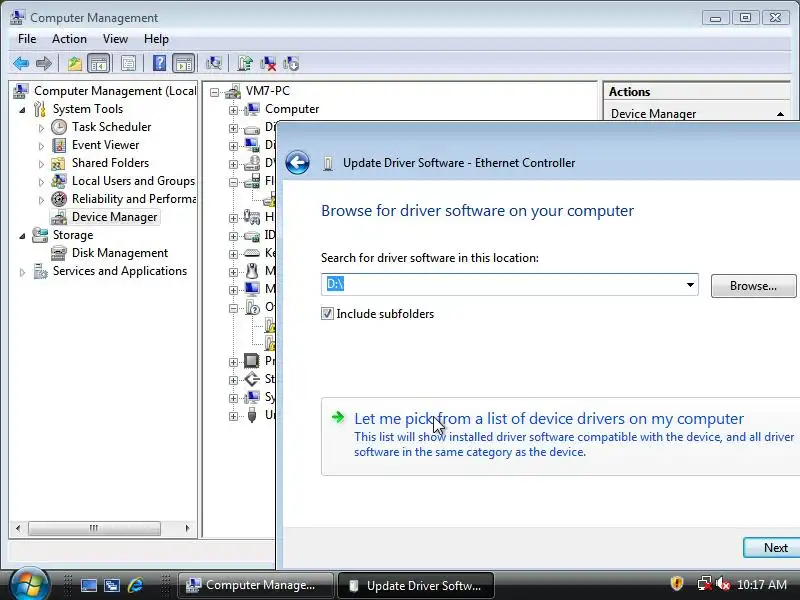Click the Services and Applications icon
This screenshot has height=600, width=800.
pyautogui.click(x=40, y=271)
